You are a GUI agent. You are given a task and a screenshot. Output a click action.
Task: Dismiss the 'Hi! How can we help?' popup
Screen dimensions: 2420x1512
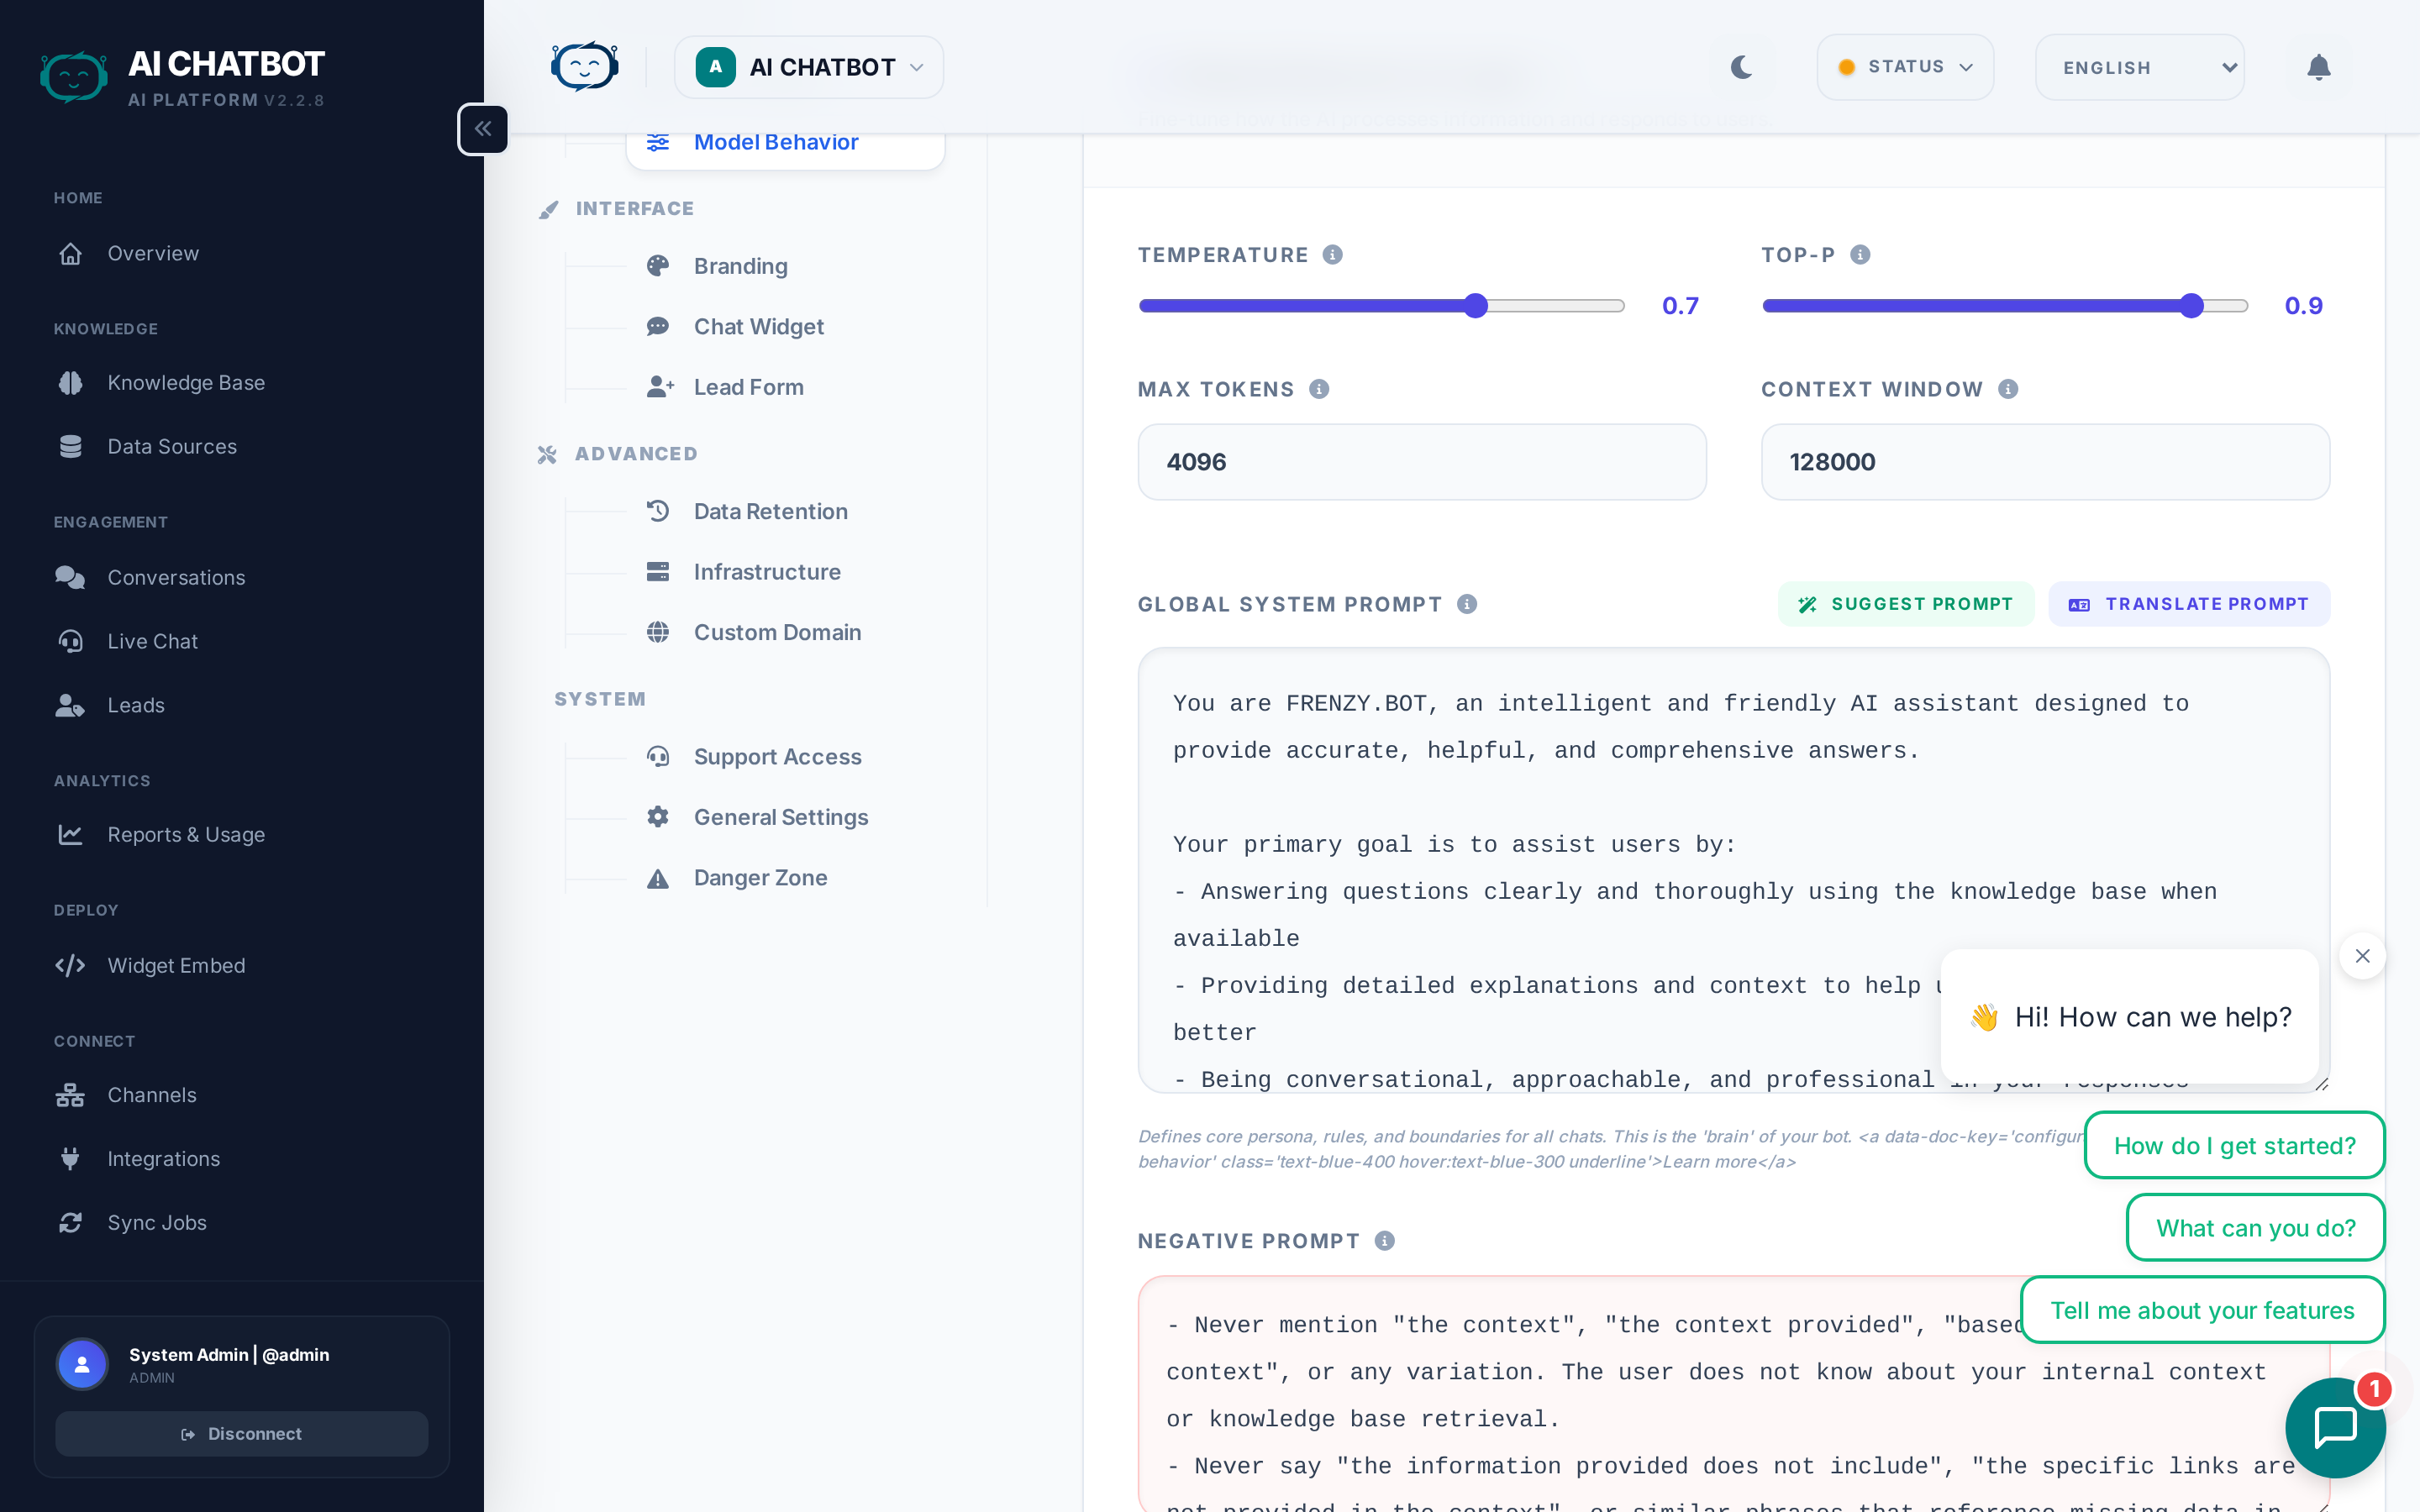click(2362, 956)
